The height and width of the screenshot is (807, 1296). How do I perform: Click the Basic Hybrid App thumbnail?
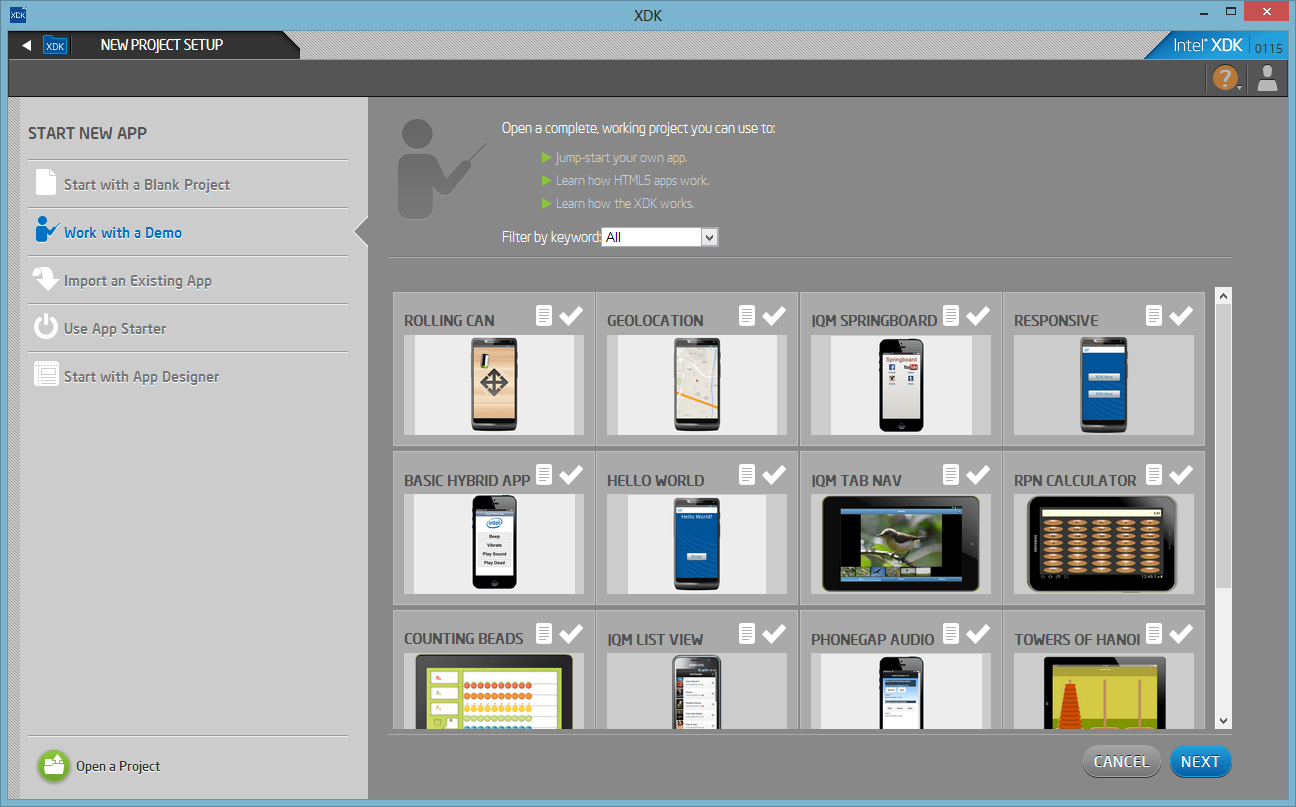coord(494,543)
